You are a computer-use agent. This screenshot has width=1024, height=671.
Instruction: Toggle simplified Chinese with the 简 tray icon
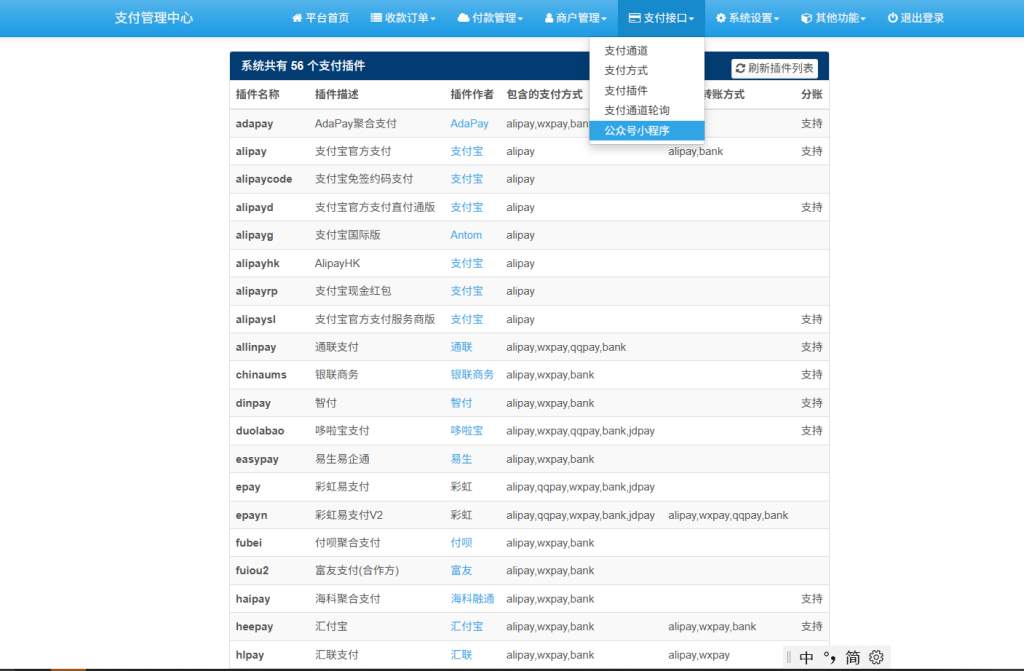(853, 657)
